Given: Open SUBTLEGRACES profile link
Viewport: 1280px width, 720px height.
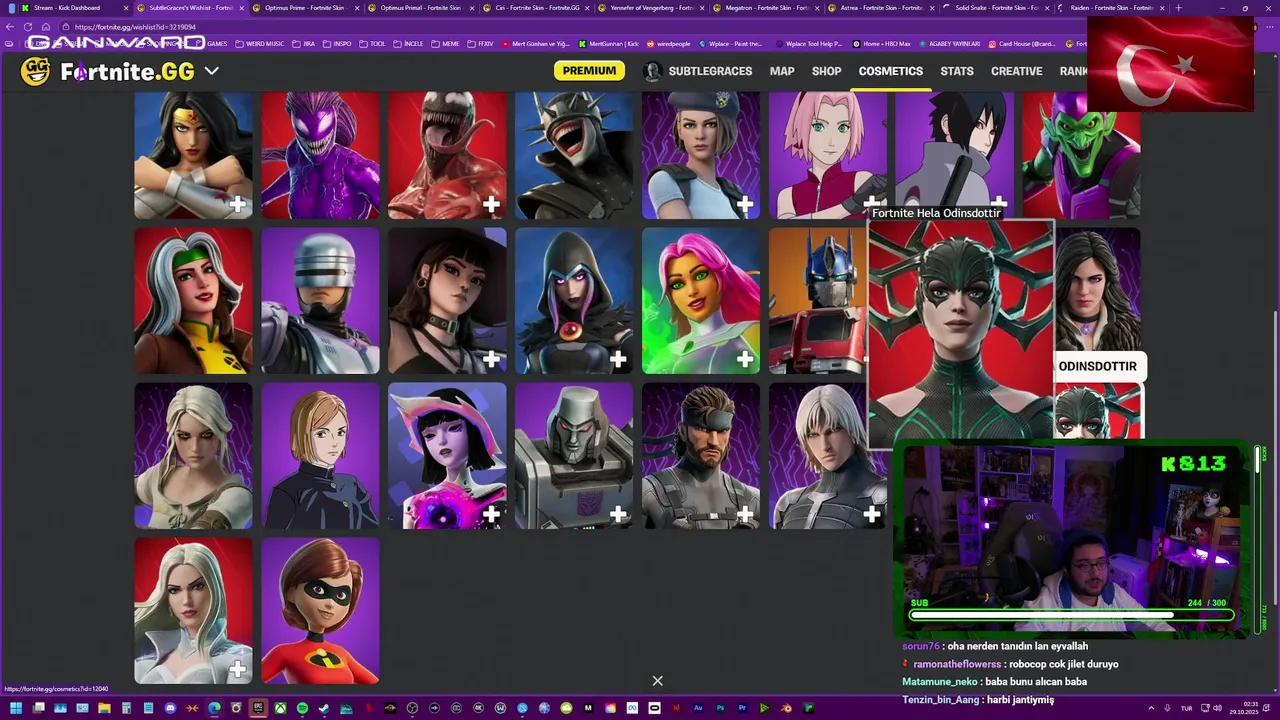Looking at the screenshot, I should pos(697,71).
